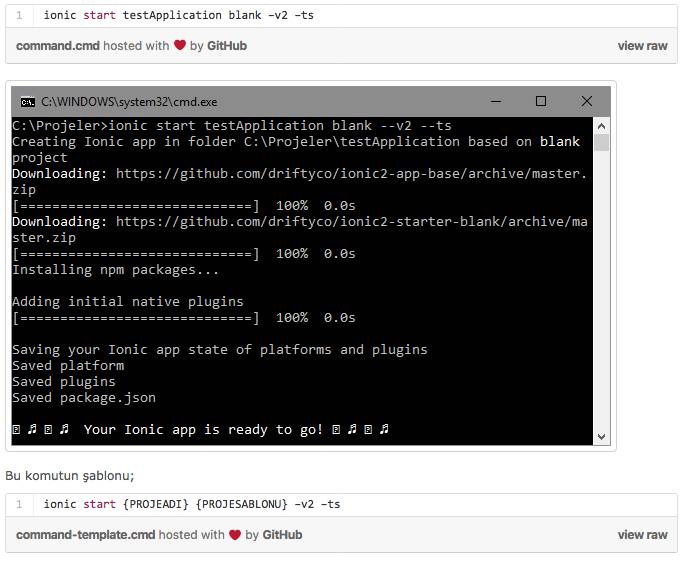
Task: Open command-template.cmd gist file link
Action: tap(86, 535)
